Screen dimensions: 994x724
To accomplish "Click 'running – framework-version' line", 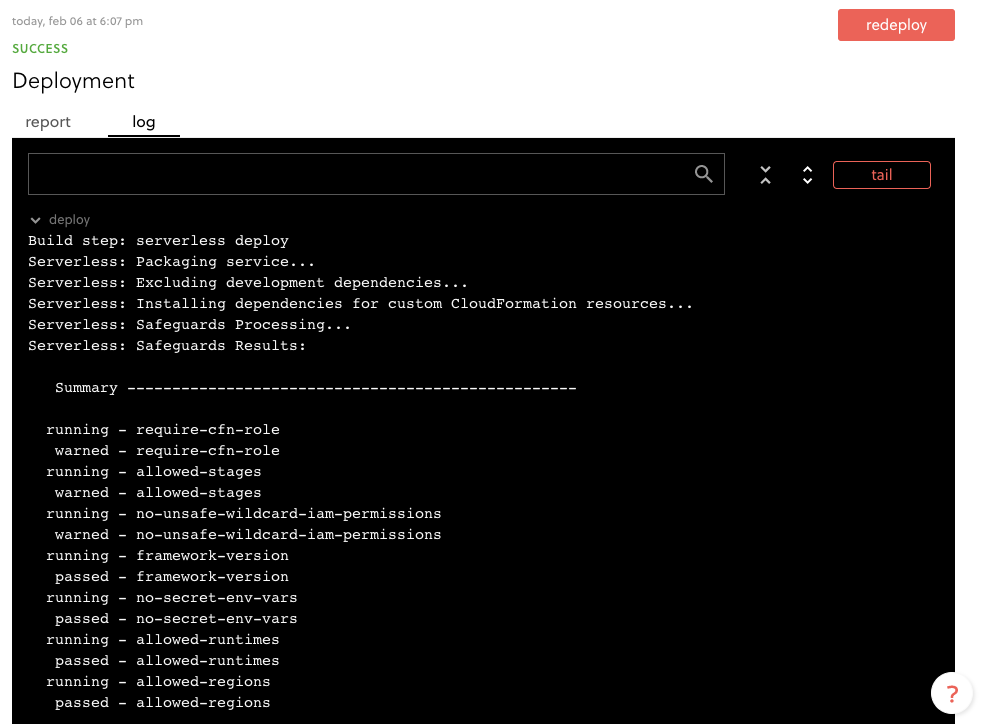I will (x=167, y=555).
